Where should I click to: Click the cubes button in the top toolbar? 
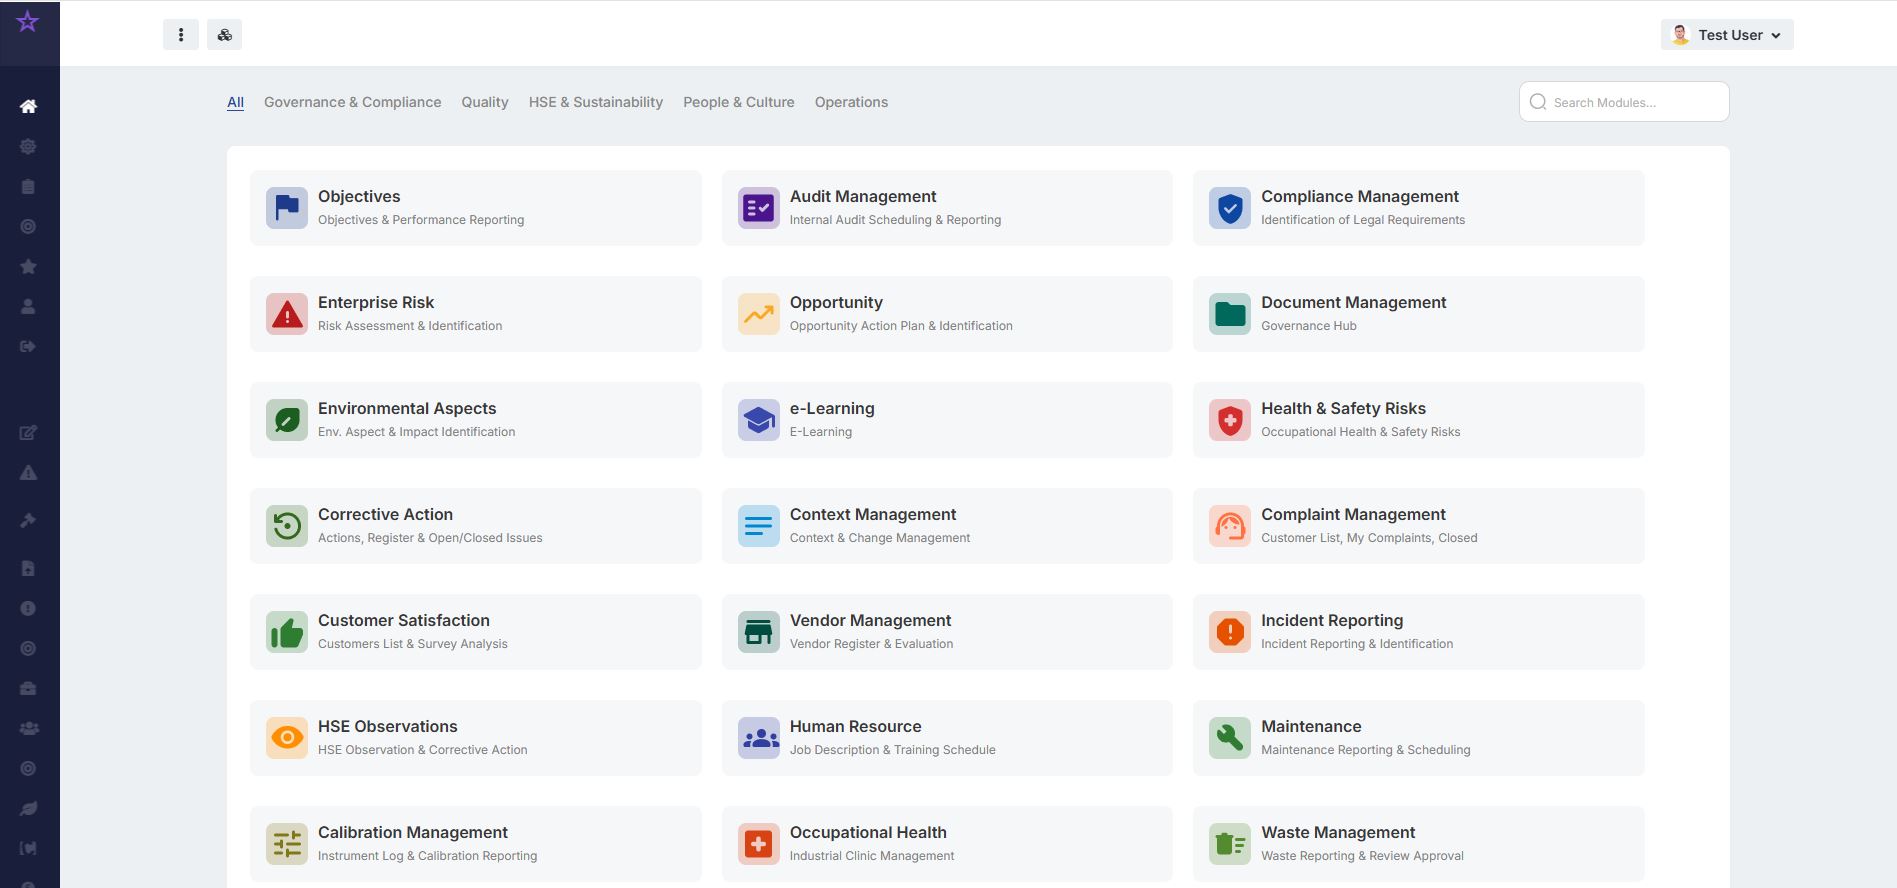[225, 35]
